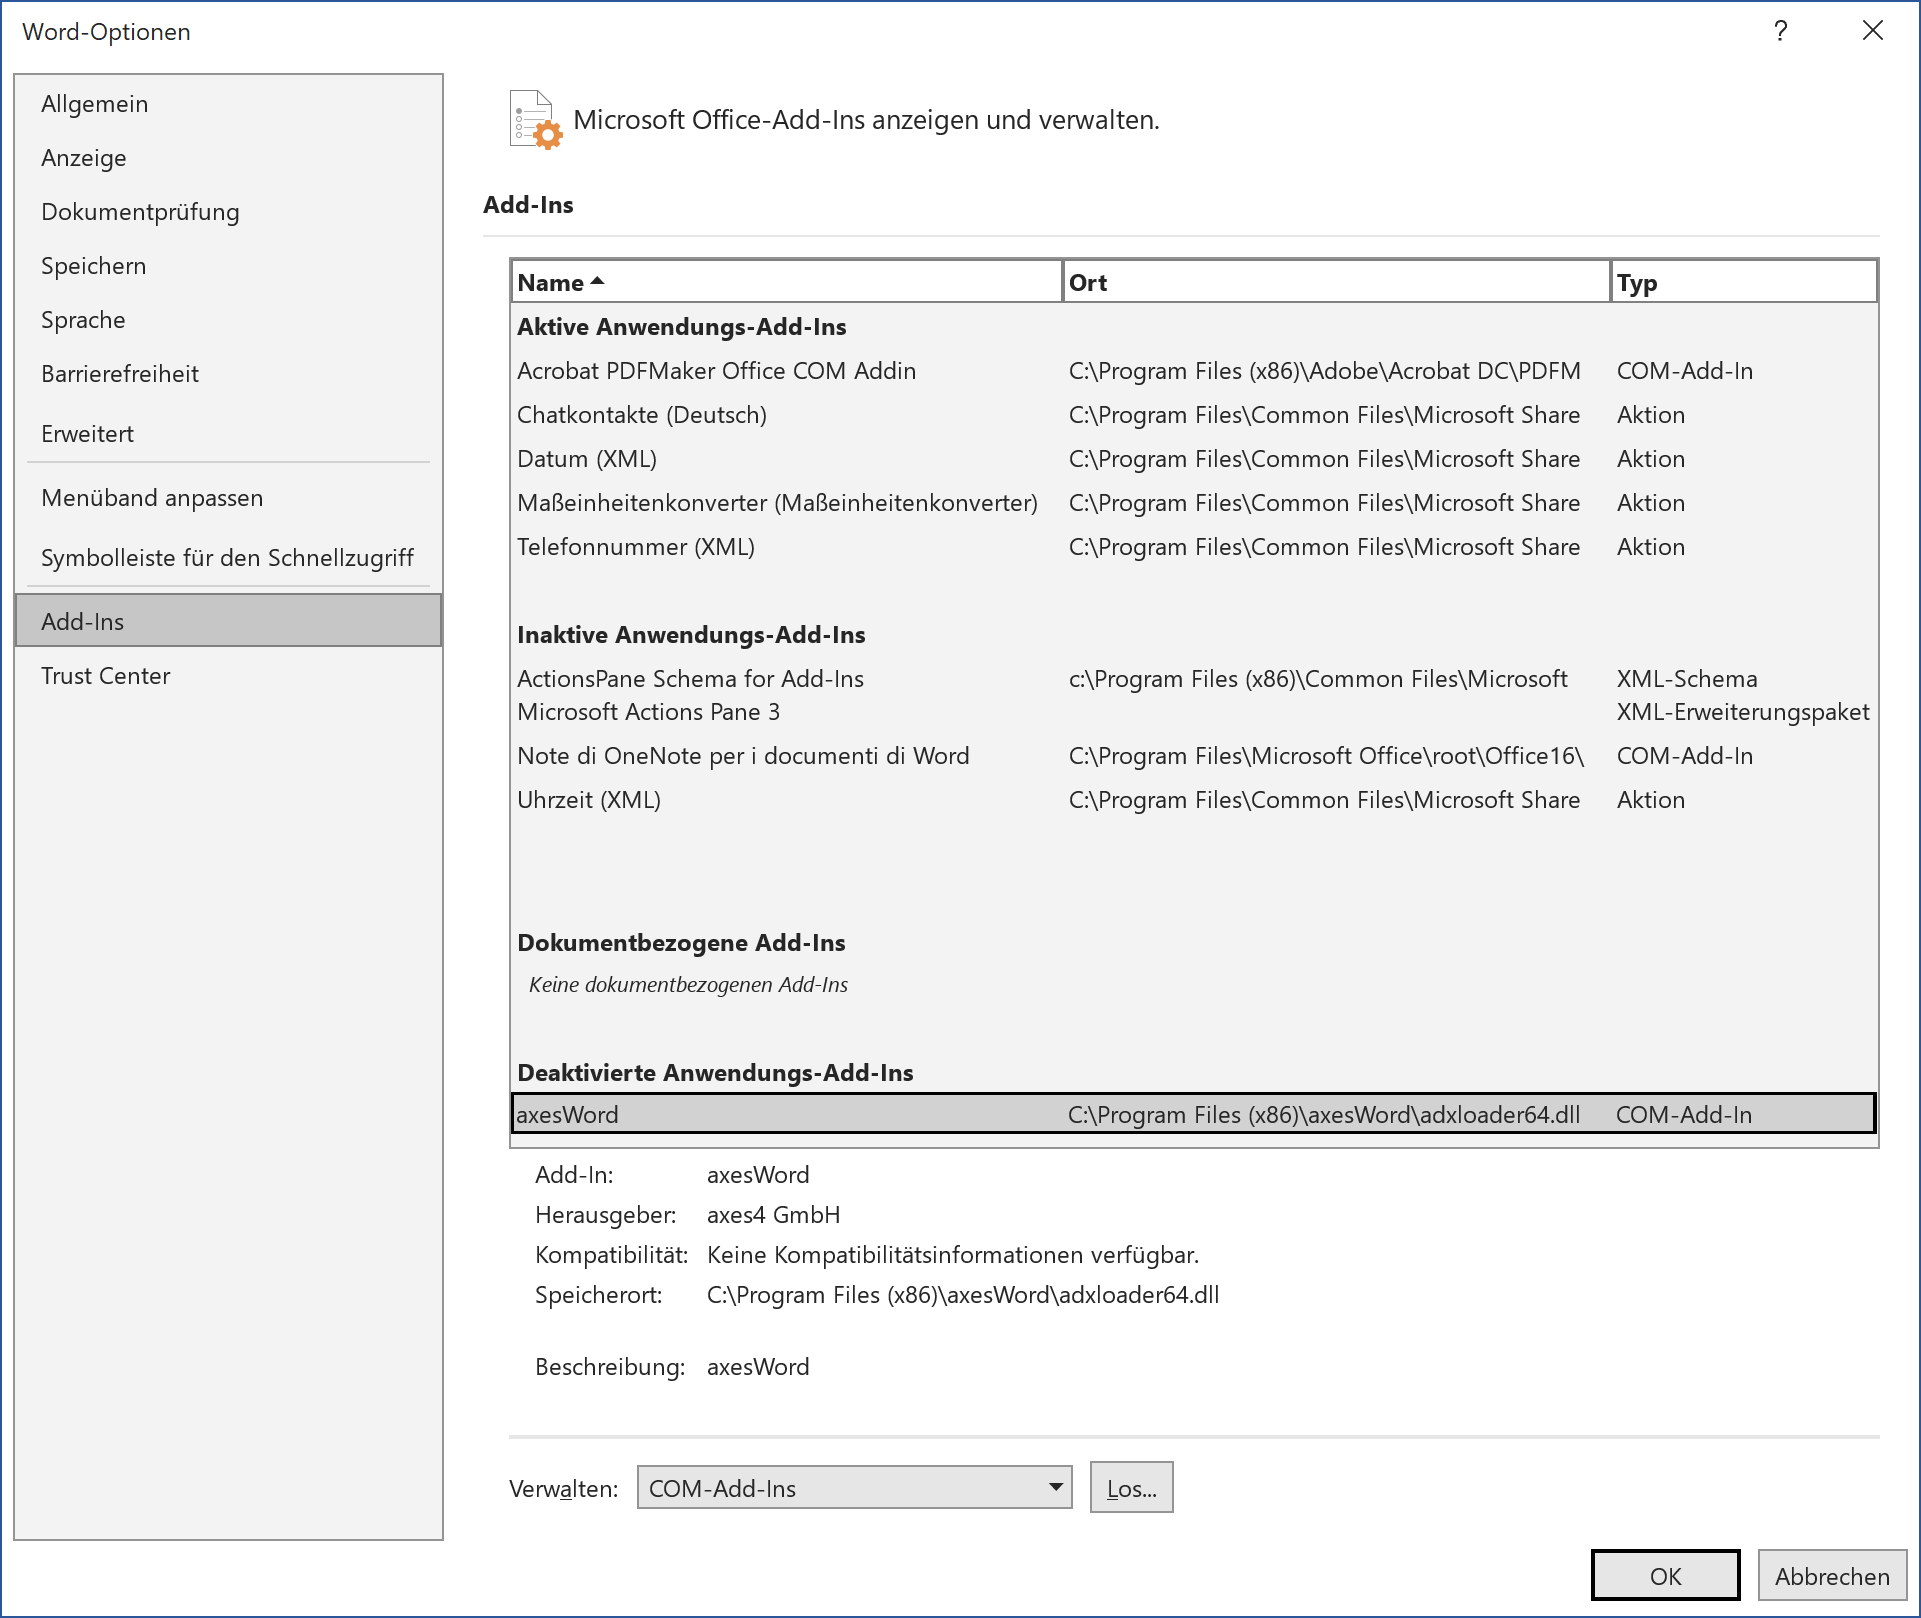Click Keine dokumentbezogenen Add-Ins text
The image size is (1921, 1618).
[x=688, y=985]
